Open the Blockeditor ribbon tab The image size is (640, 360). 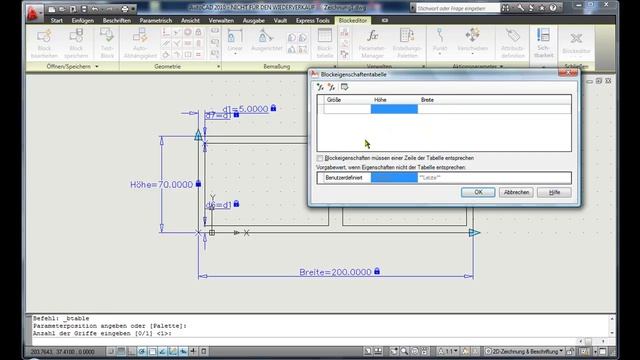tap(353, 20)
